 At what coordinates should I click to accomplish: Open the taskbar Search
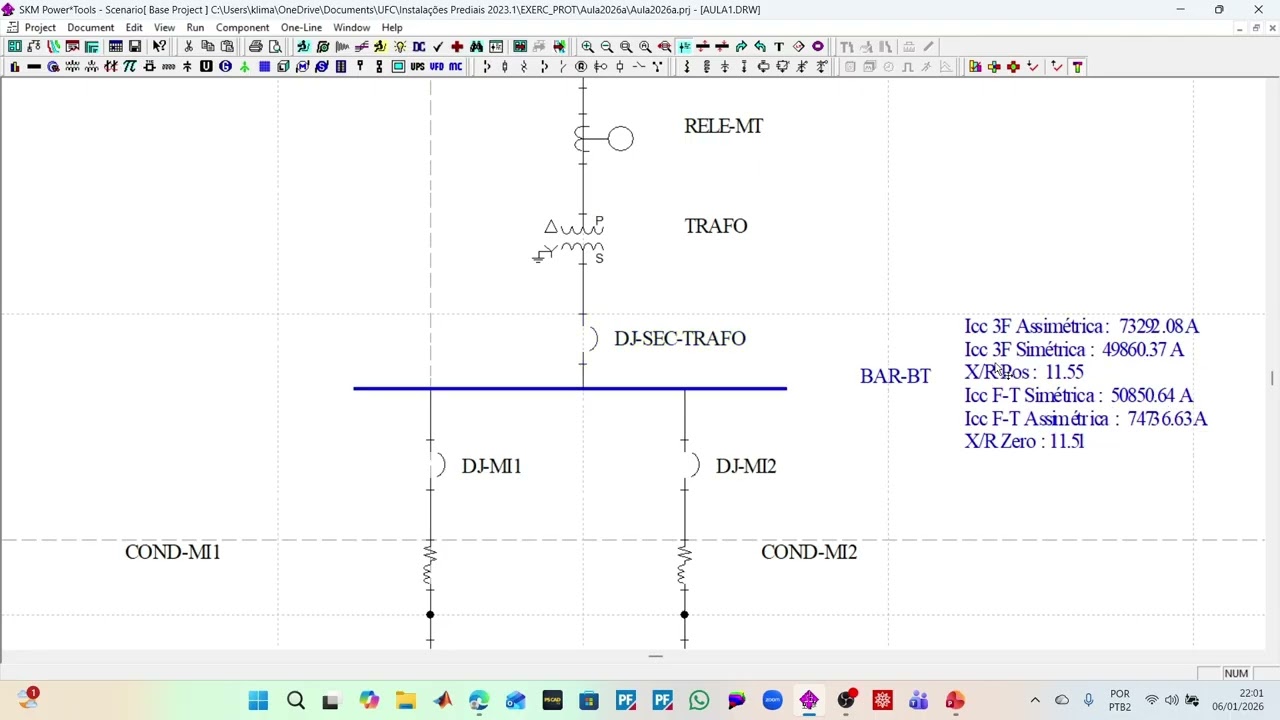pyautogui.click(x=295, y=701)
